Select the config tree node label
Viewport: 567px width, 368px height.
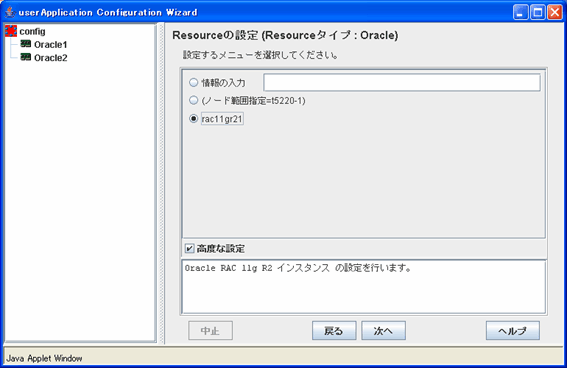coord(33,31)
